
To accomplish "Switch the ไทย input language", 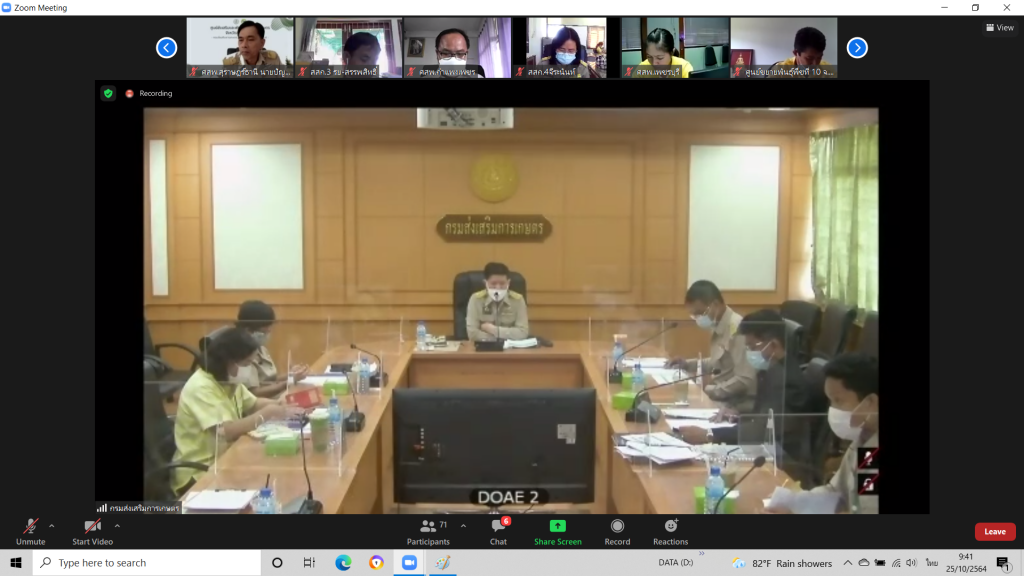I will [931, 563].
